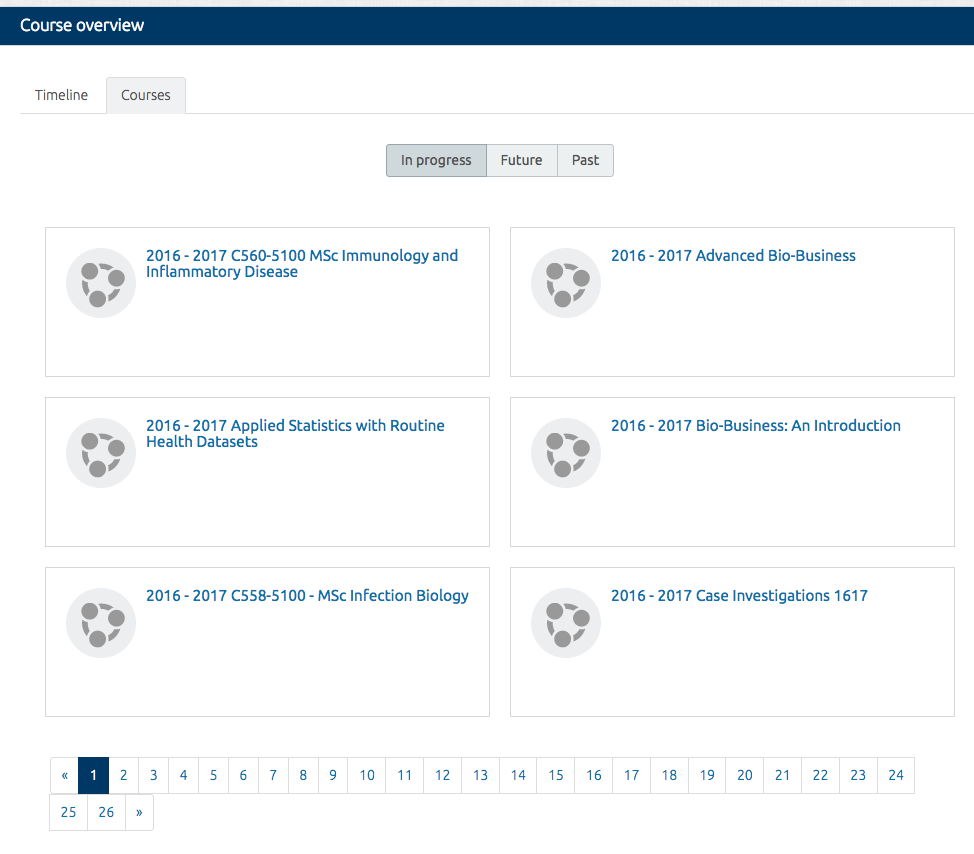Go to next page with » arrow
Image resolution: width=974 pixels, height=854 pixels.
click(x=139, y=812)
